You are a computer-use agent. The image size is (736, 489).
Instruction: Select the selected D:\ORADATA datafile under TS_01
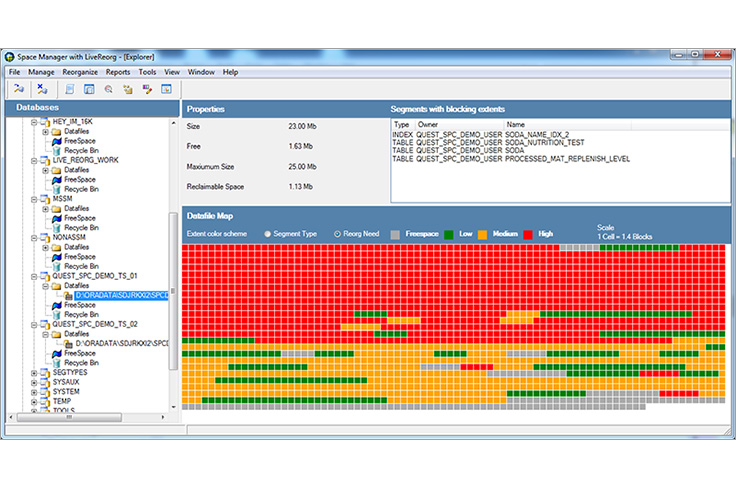[x=122, y=295]
